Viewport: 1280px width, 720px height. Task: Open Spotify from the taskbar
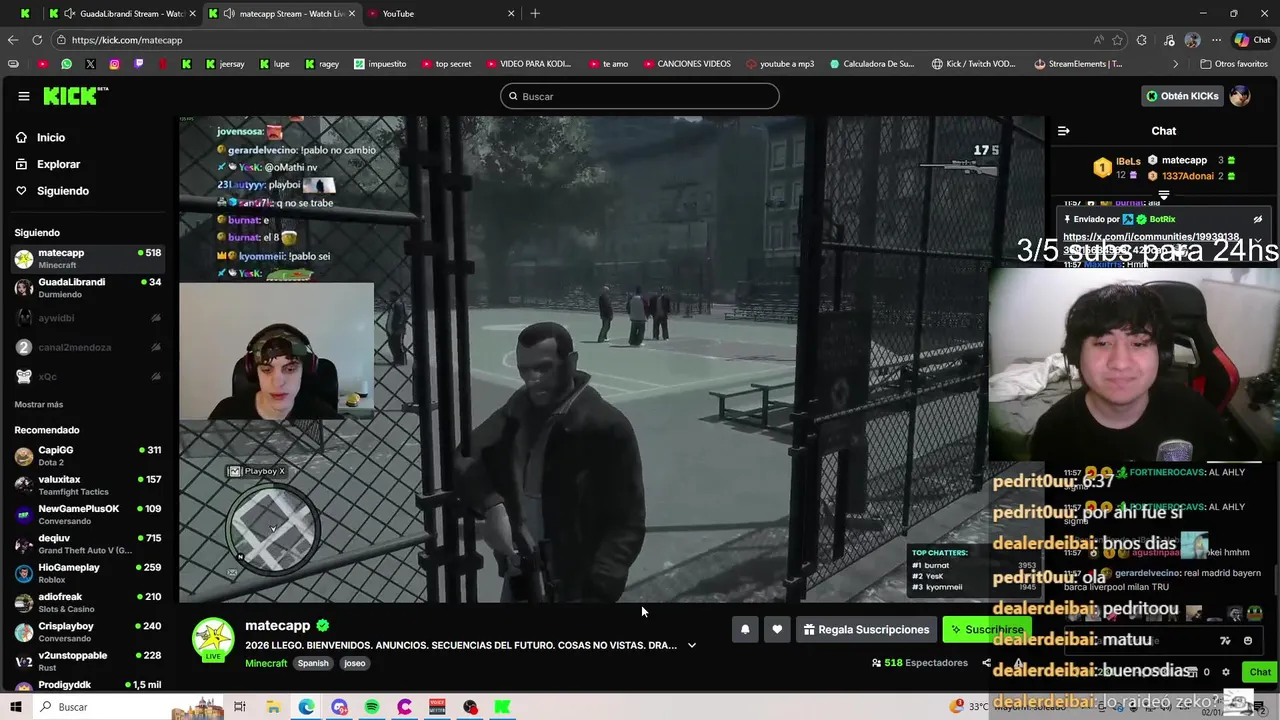[372, 707]
